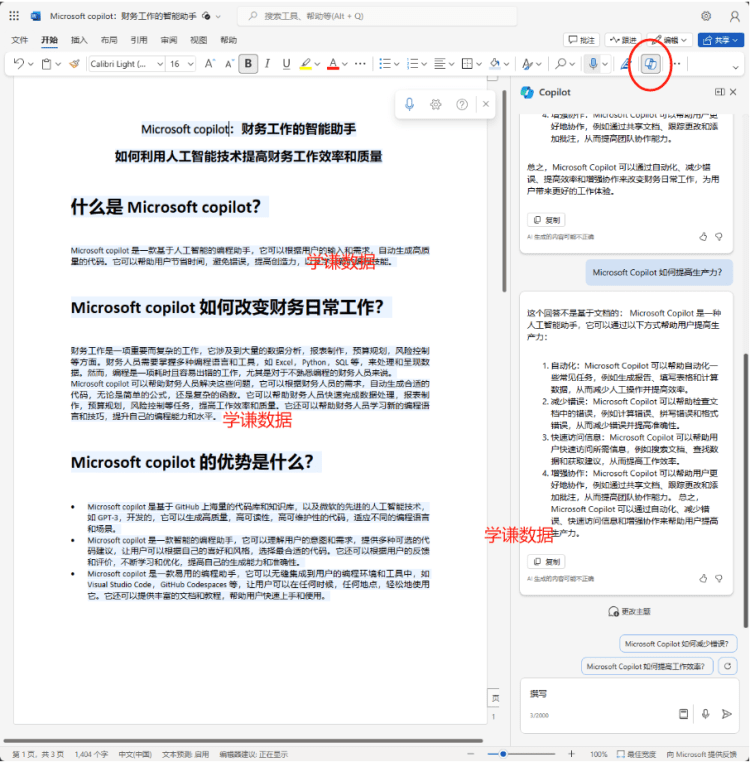Open the app launcher grid

[14, 16]
